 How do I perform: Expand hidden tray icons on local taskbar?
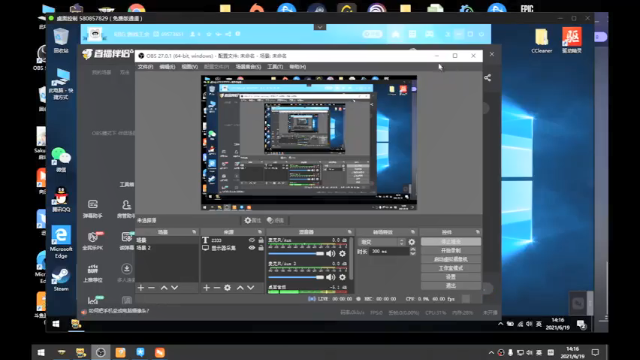pyautogui.click(x=491, y=352)
